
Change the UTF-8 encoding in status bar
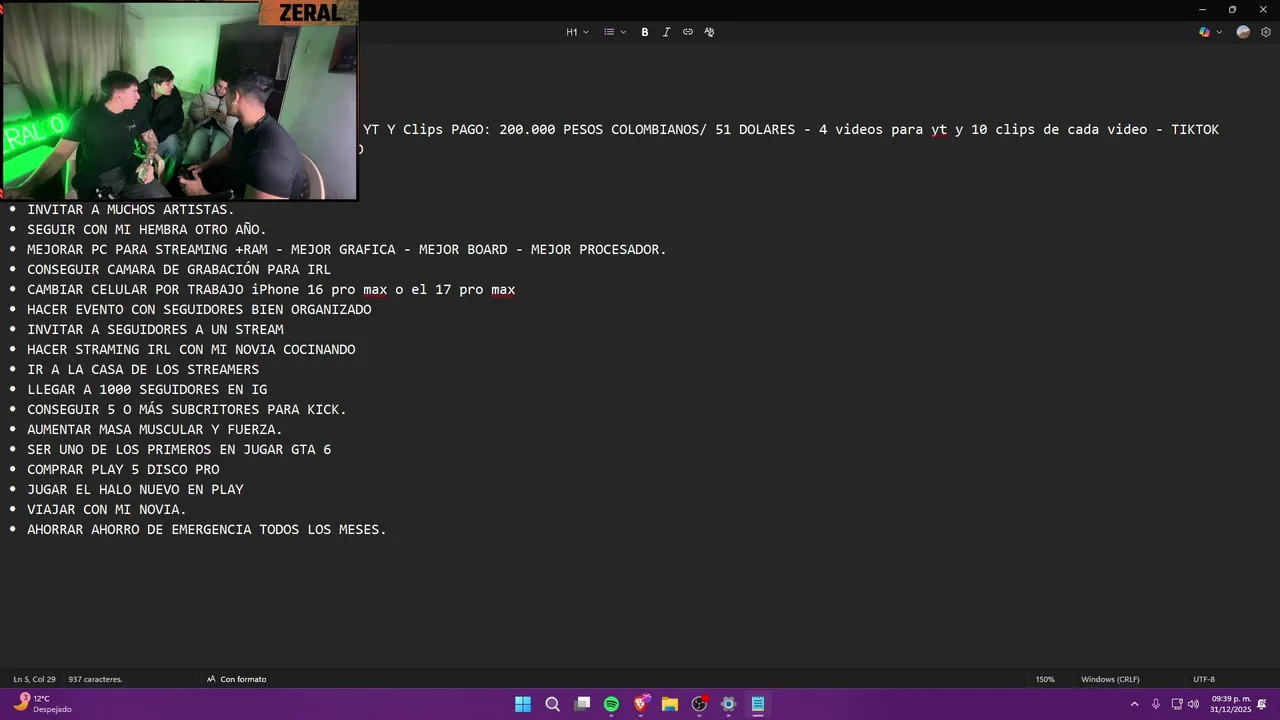point(1204,679)
